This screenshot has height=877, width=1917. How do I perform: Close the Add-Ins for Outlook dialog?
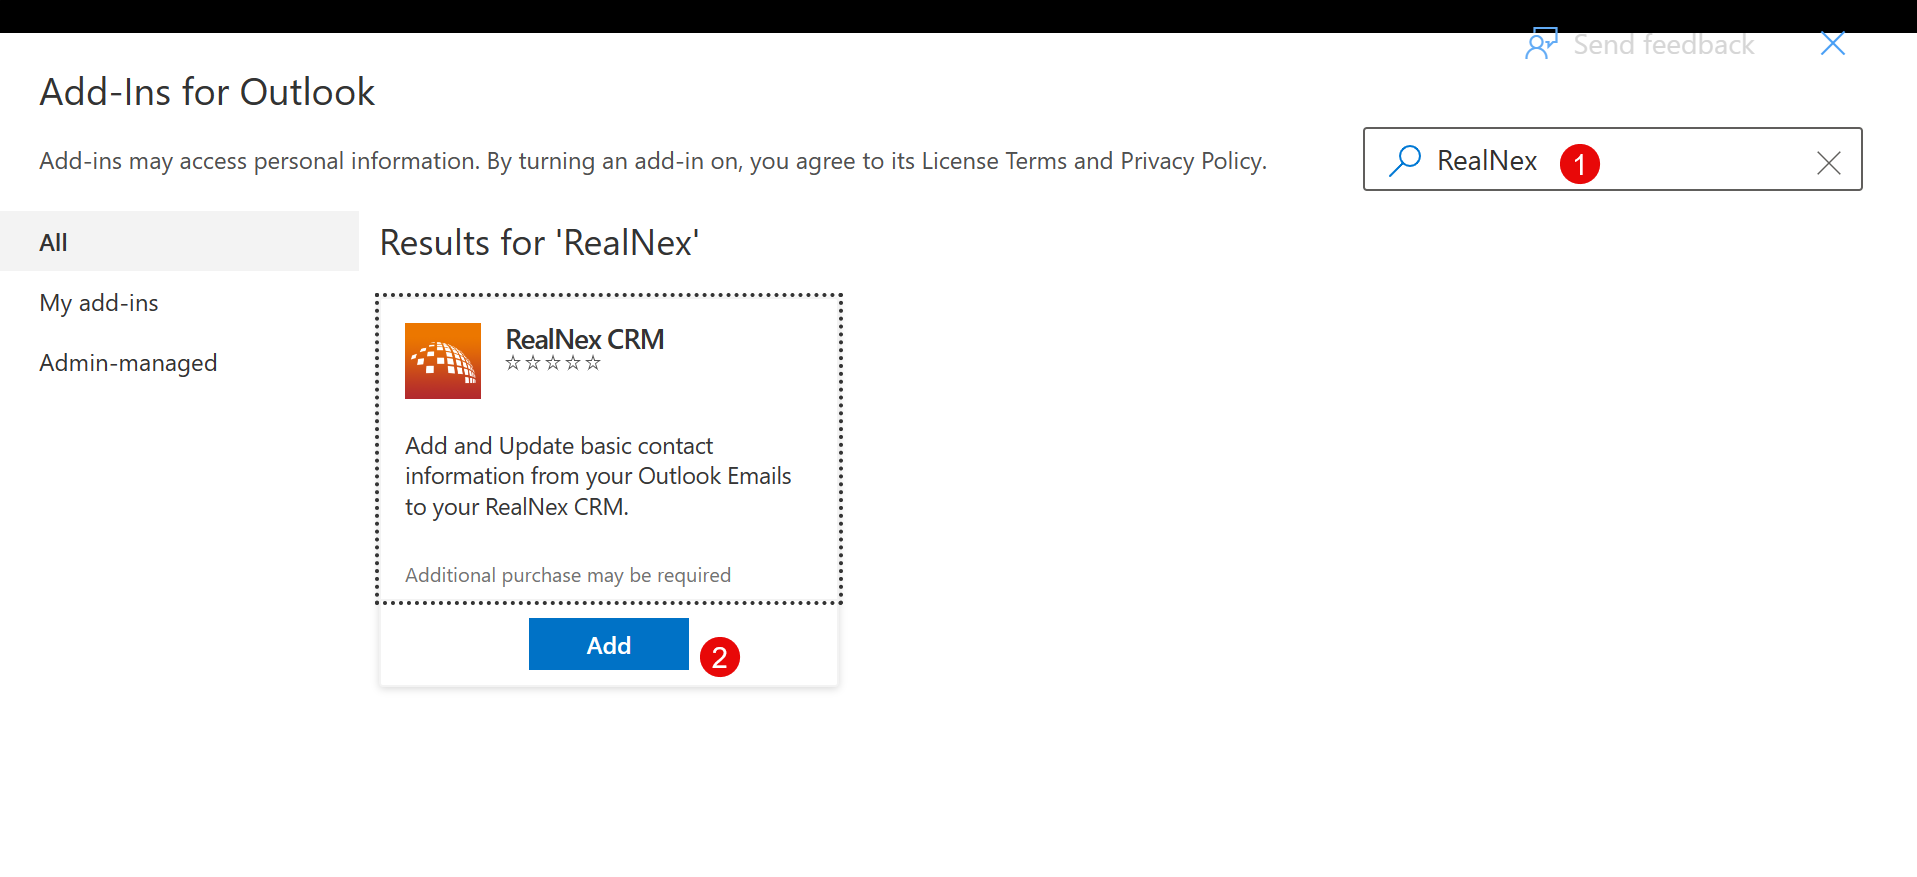1833,43
